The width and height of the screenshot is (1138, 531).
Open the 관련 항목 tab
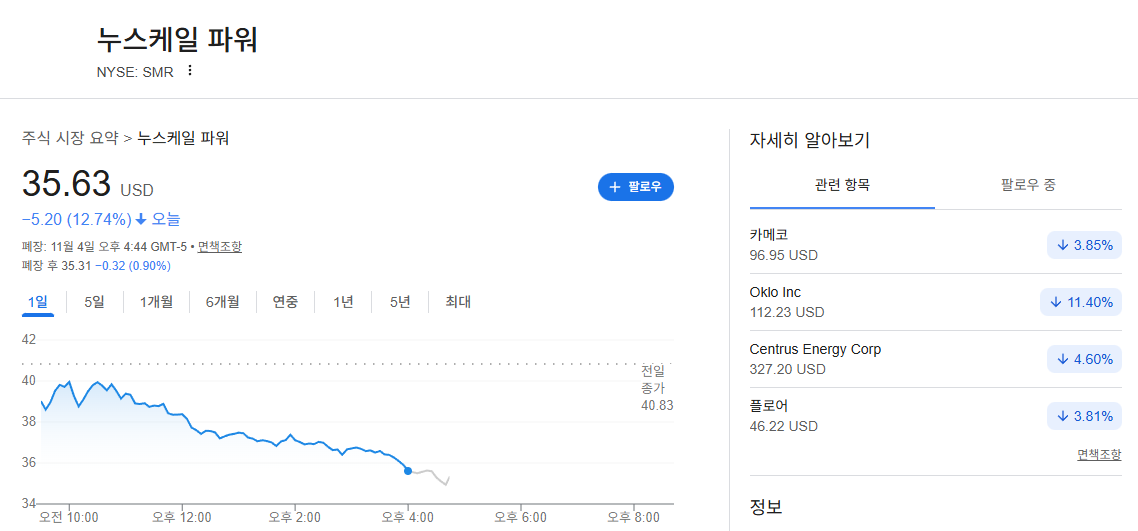pos(842,185)
